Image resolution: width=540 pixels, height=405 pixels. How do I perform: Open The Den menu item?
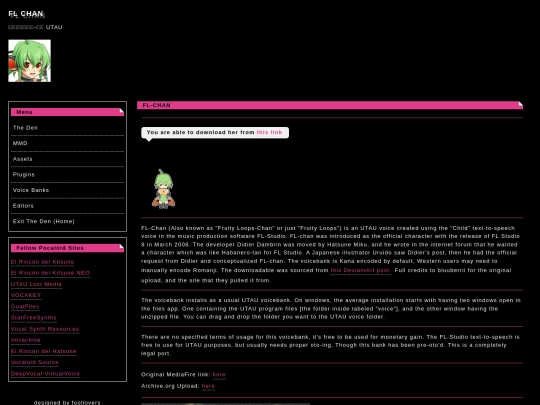pyautogui.click(x=25, y=128)
